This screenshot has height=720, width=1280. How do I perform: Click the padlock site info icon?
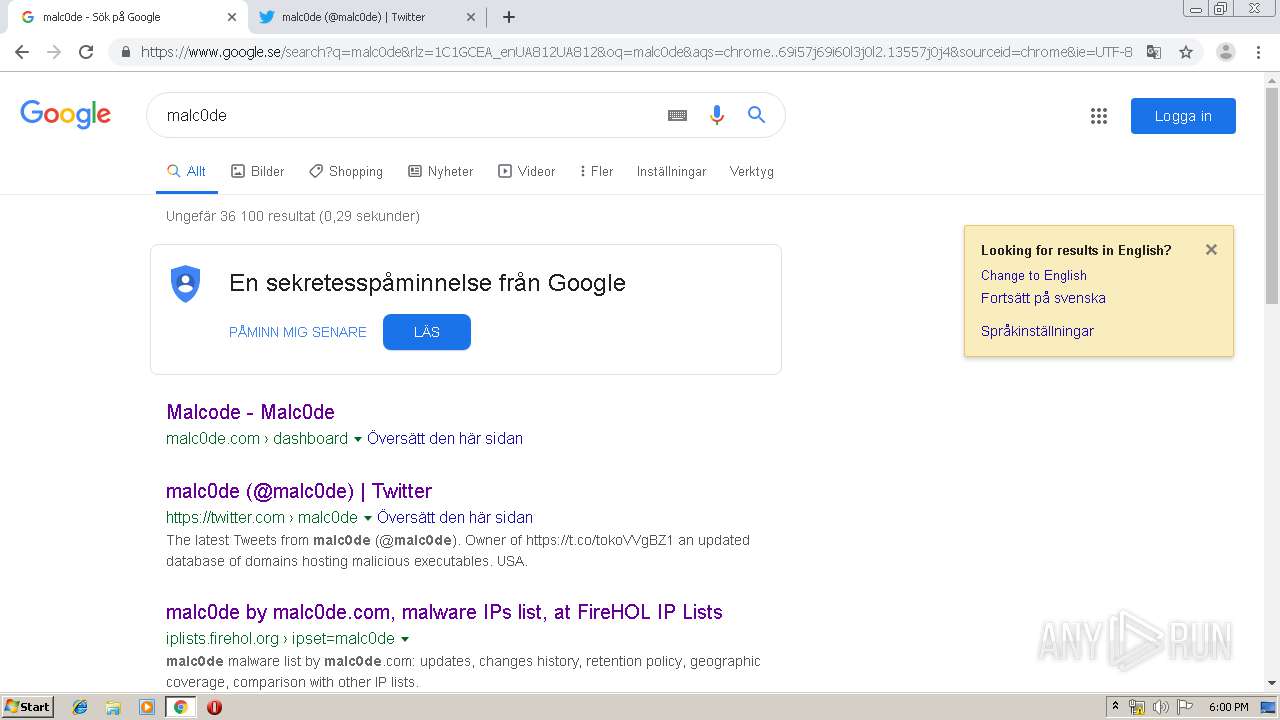[x=126, y=52]
